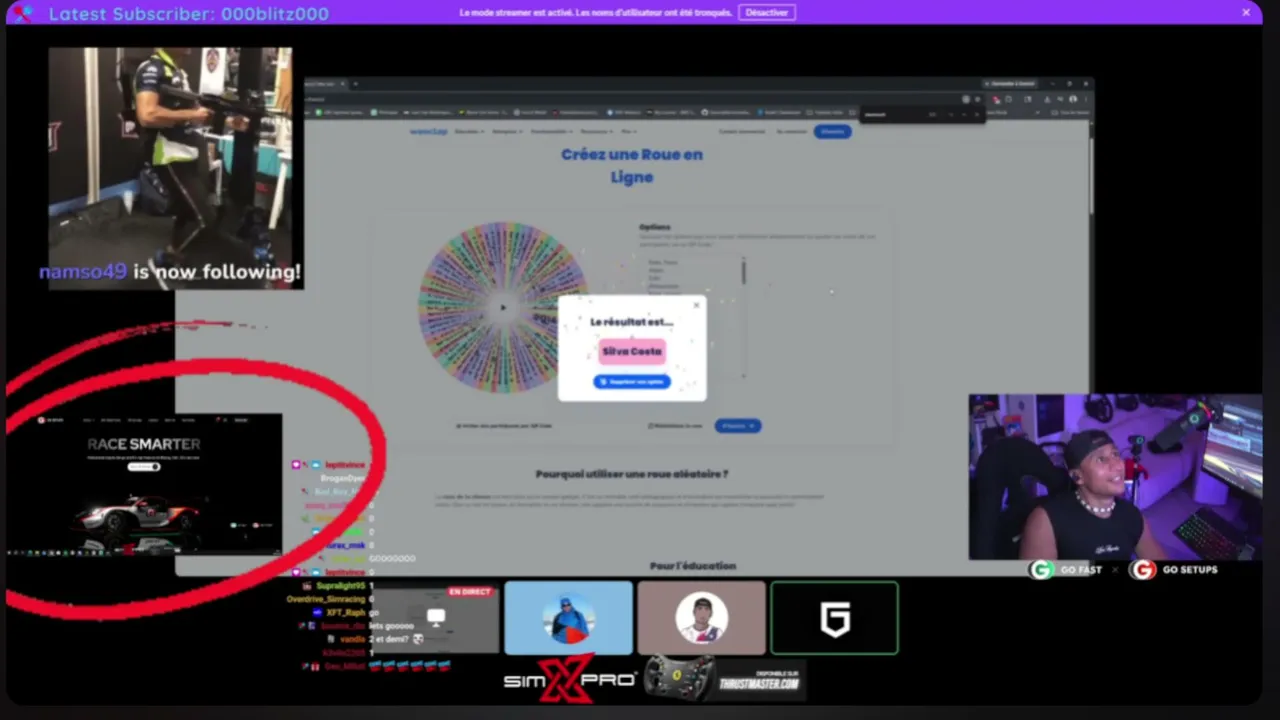Click the blue delete-option button in result popup
Screen dimensions: 1280x720
point(632,382)
